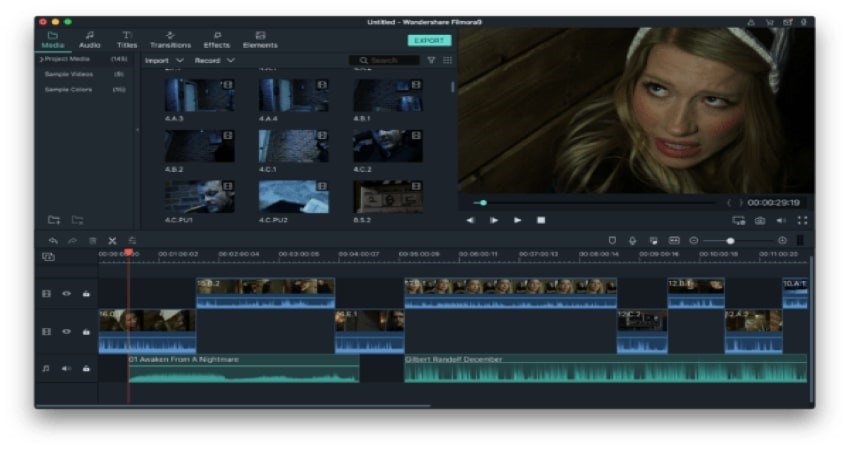Split clip with scissors icon
The width and height of the screenshot is (850, 450).
[112, 241]
